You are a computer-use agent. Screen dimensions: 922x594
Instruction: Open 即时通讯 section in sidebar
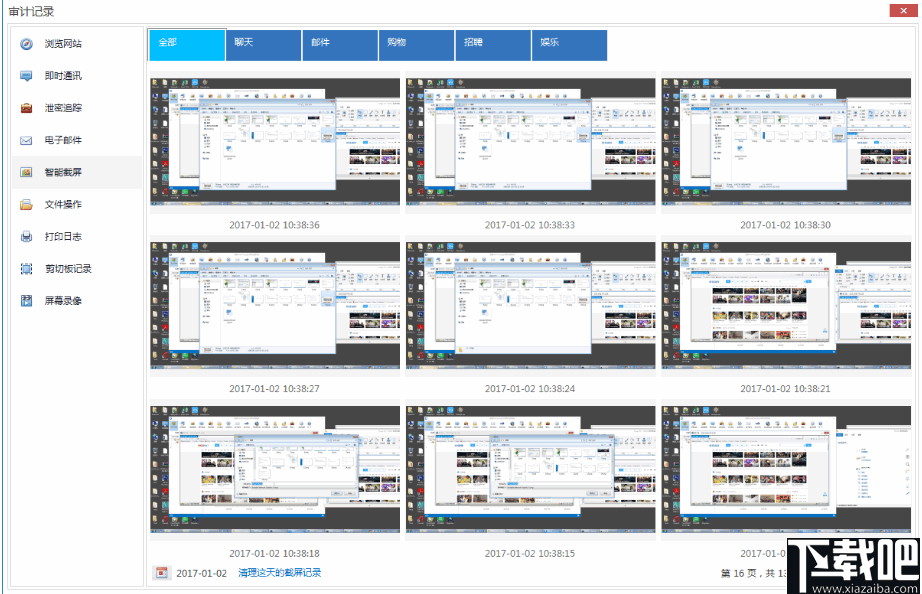[x=77, y=76]
